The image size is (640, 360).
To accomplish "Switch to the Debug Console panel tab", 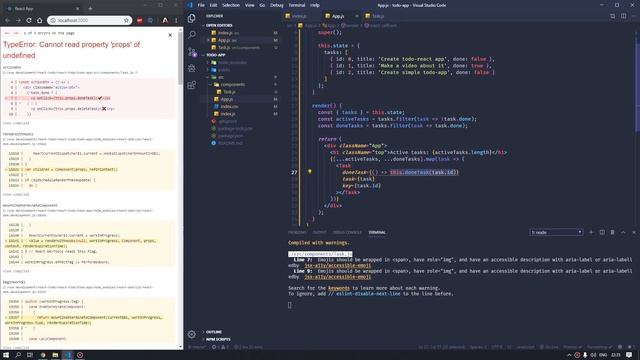I will click(x=347, y=232).
